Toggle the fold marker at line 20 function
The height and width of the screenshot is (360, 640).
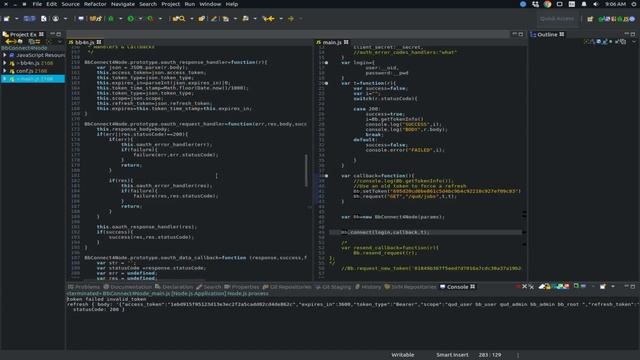326,83
